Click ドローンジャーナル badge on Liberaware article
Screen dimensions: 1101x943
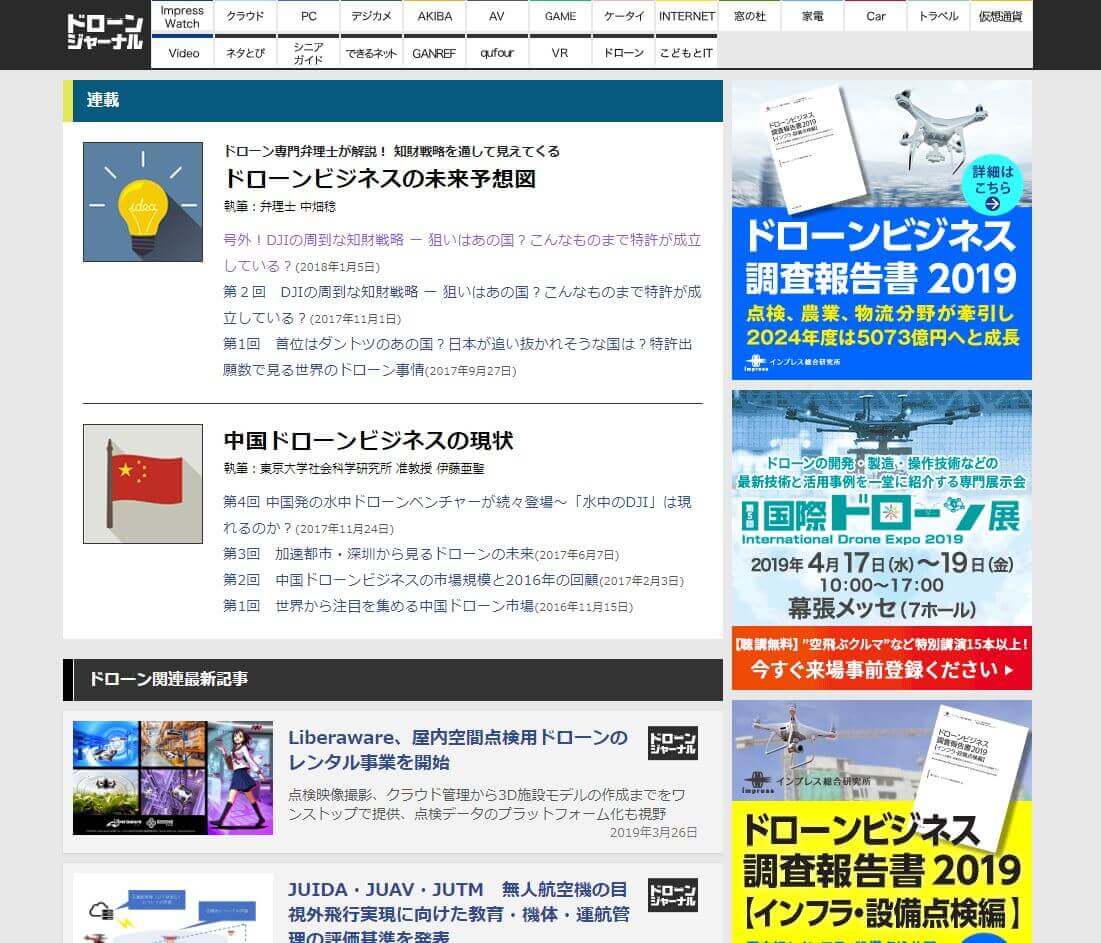(673, 743)
